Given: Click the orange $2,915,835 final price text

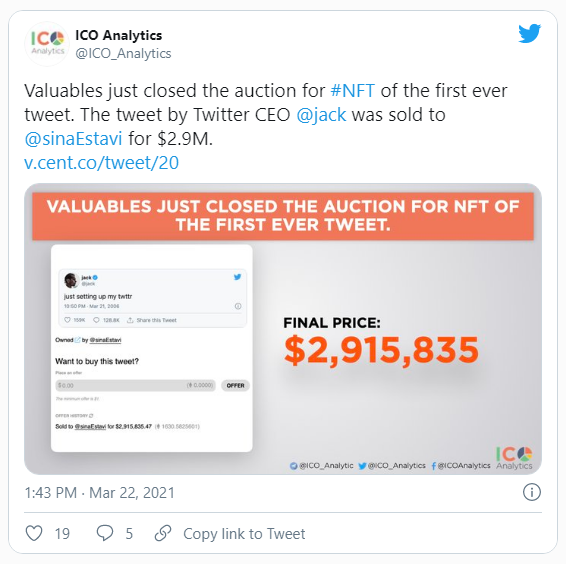Looking at the screenshot, I should pos(381,350).
